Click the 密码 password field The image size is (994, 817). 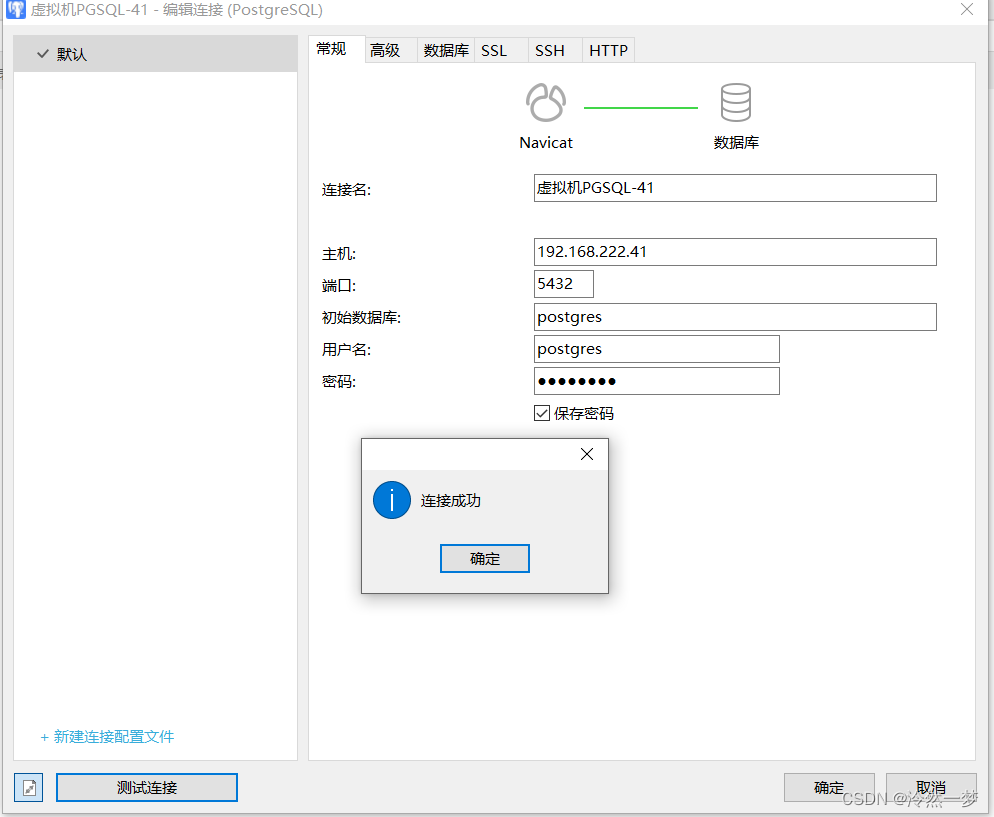click(657, 381)
